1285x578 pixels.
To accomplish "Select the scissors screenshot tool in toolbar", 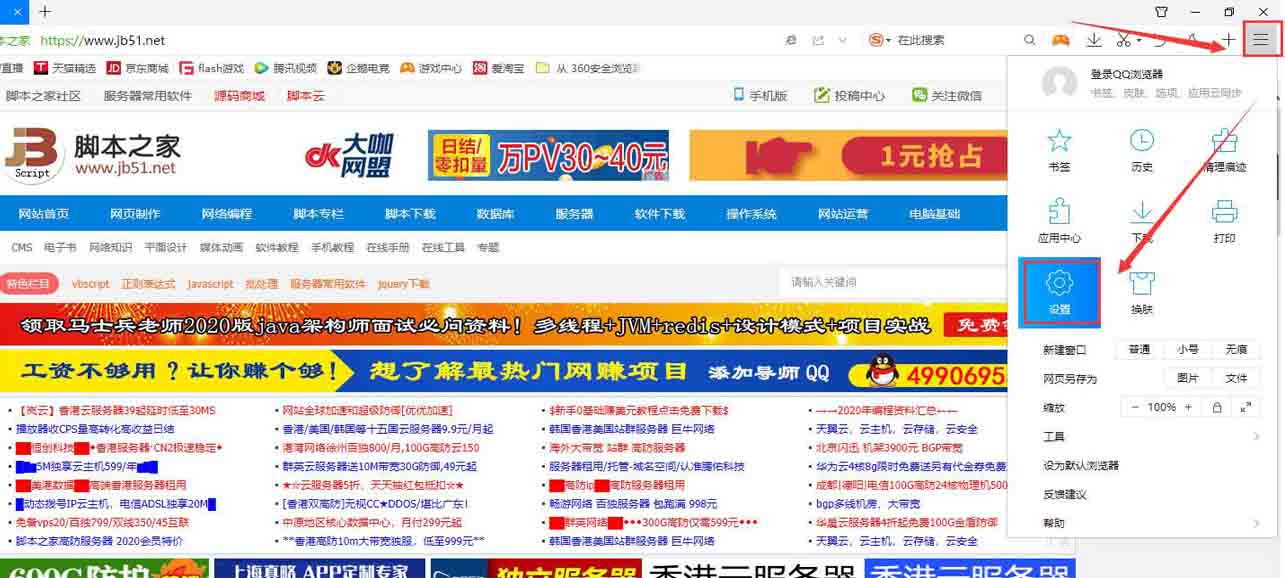I will click(x=1124, y=40).
